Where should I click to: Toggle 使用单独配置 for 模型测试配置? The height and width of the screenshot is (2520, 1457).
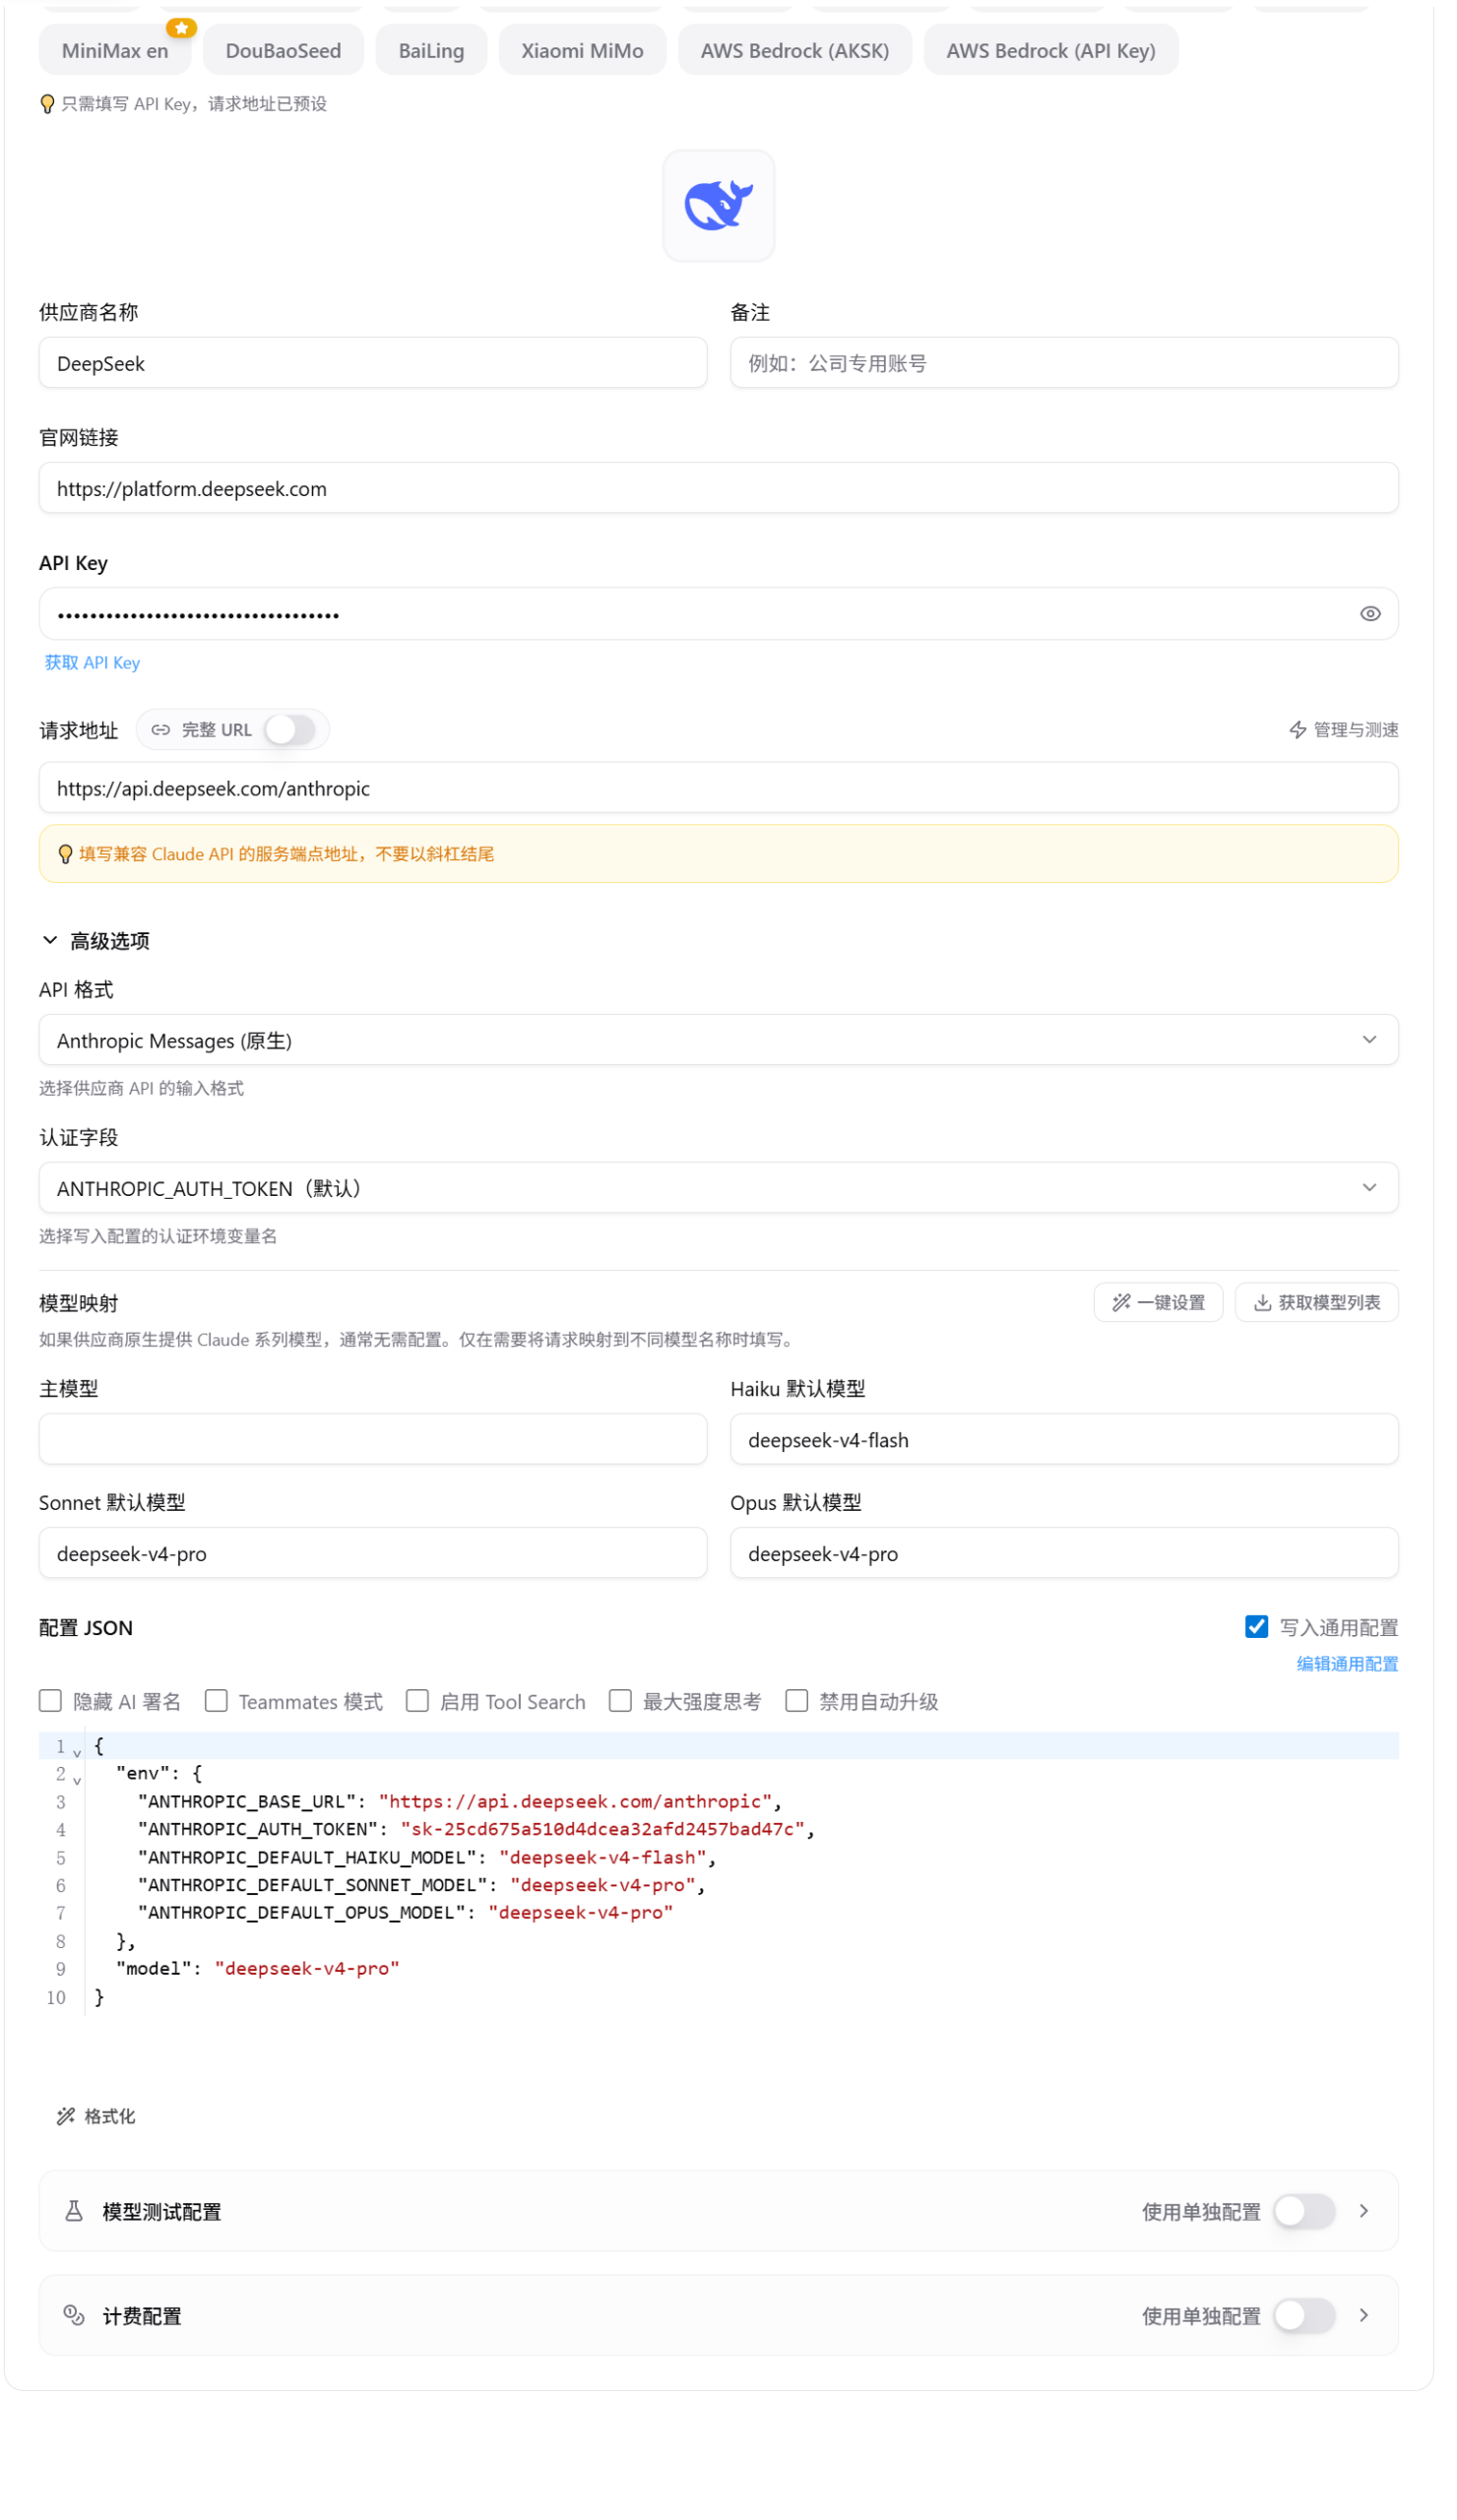pyautogui.click(x=1304, y=2211)
